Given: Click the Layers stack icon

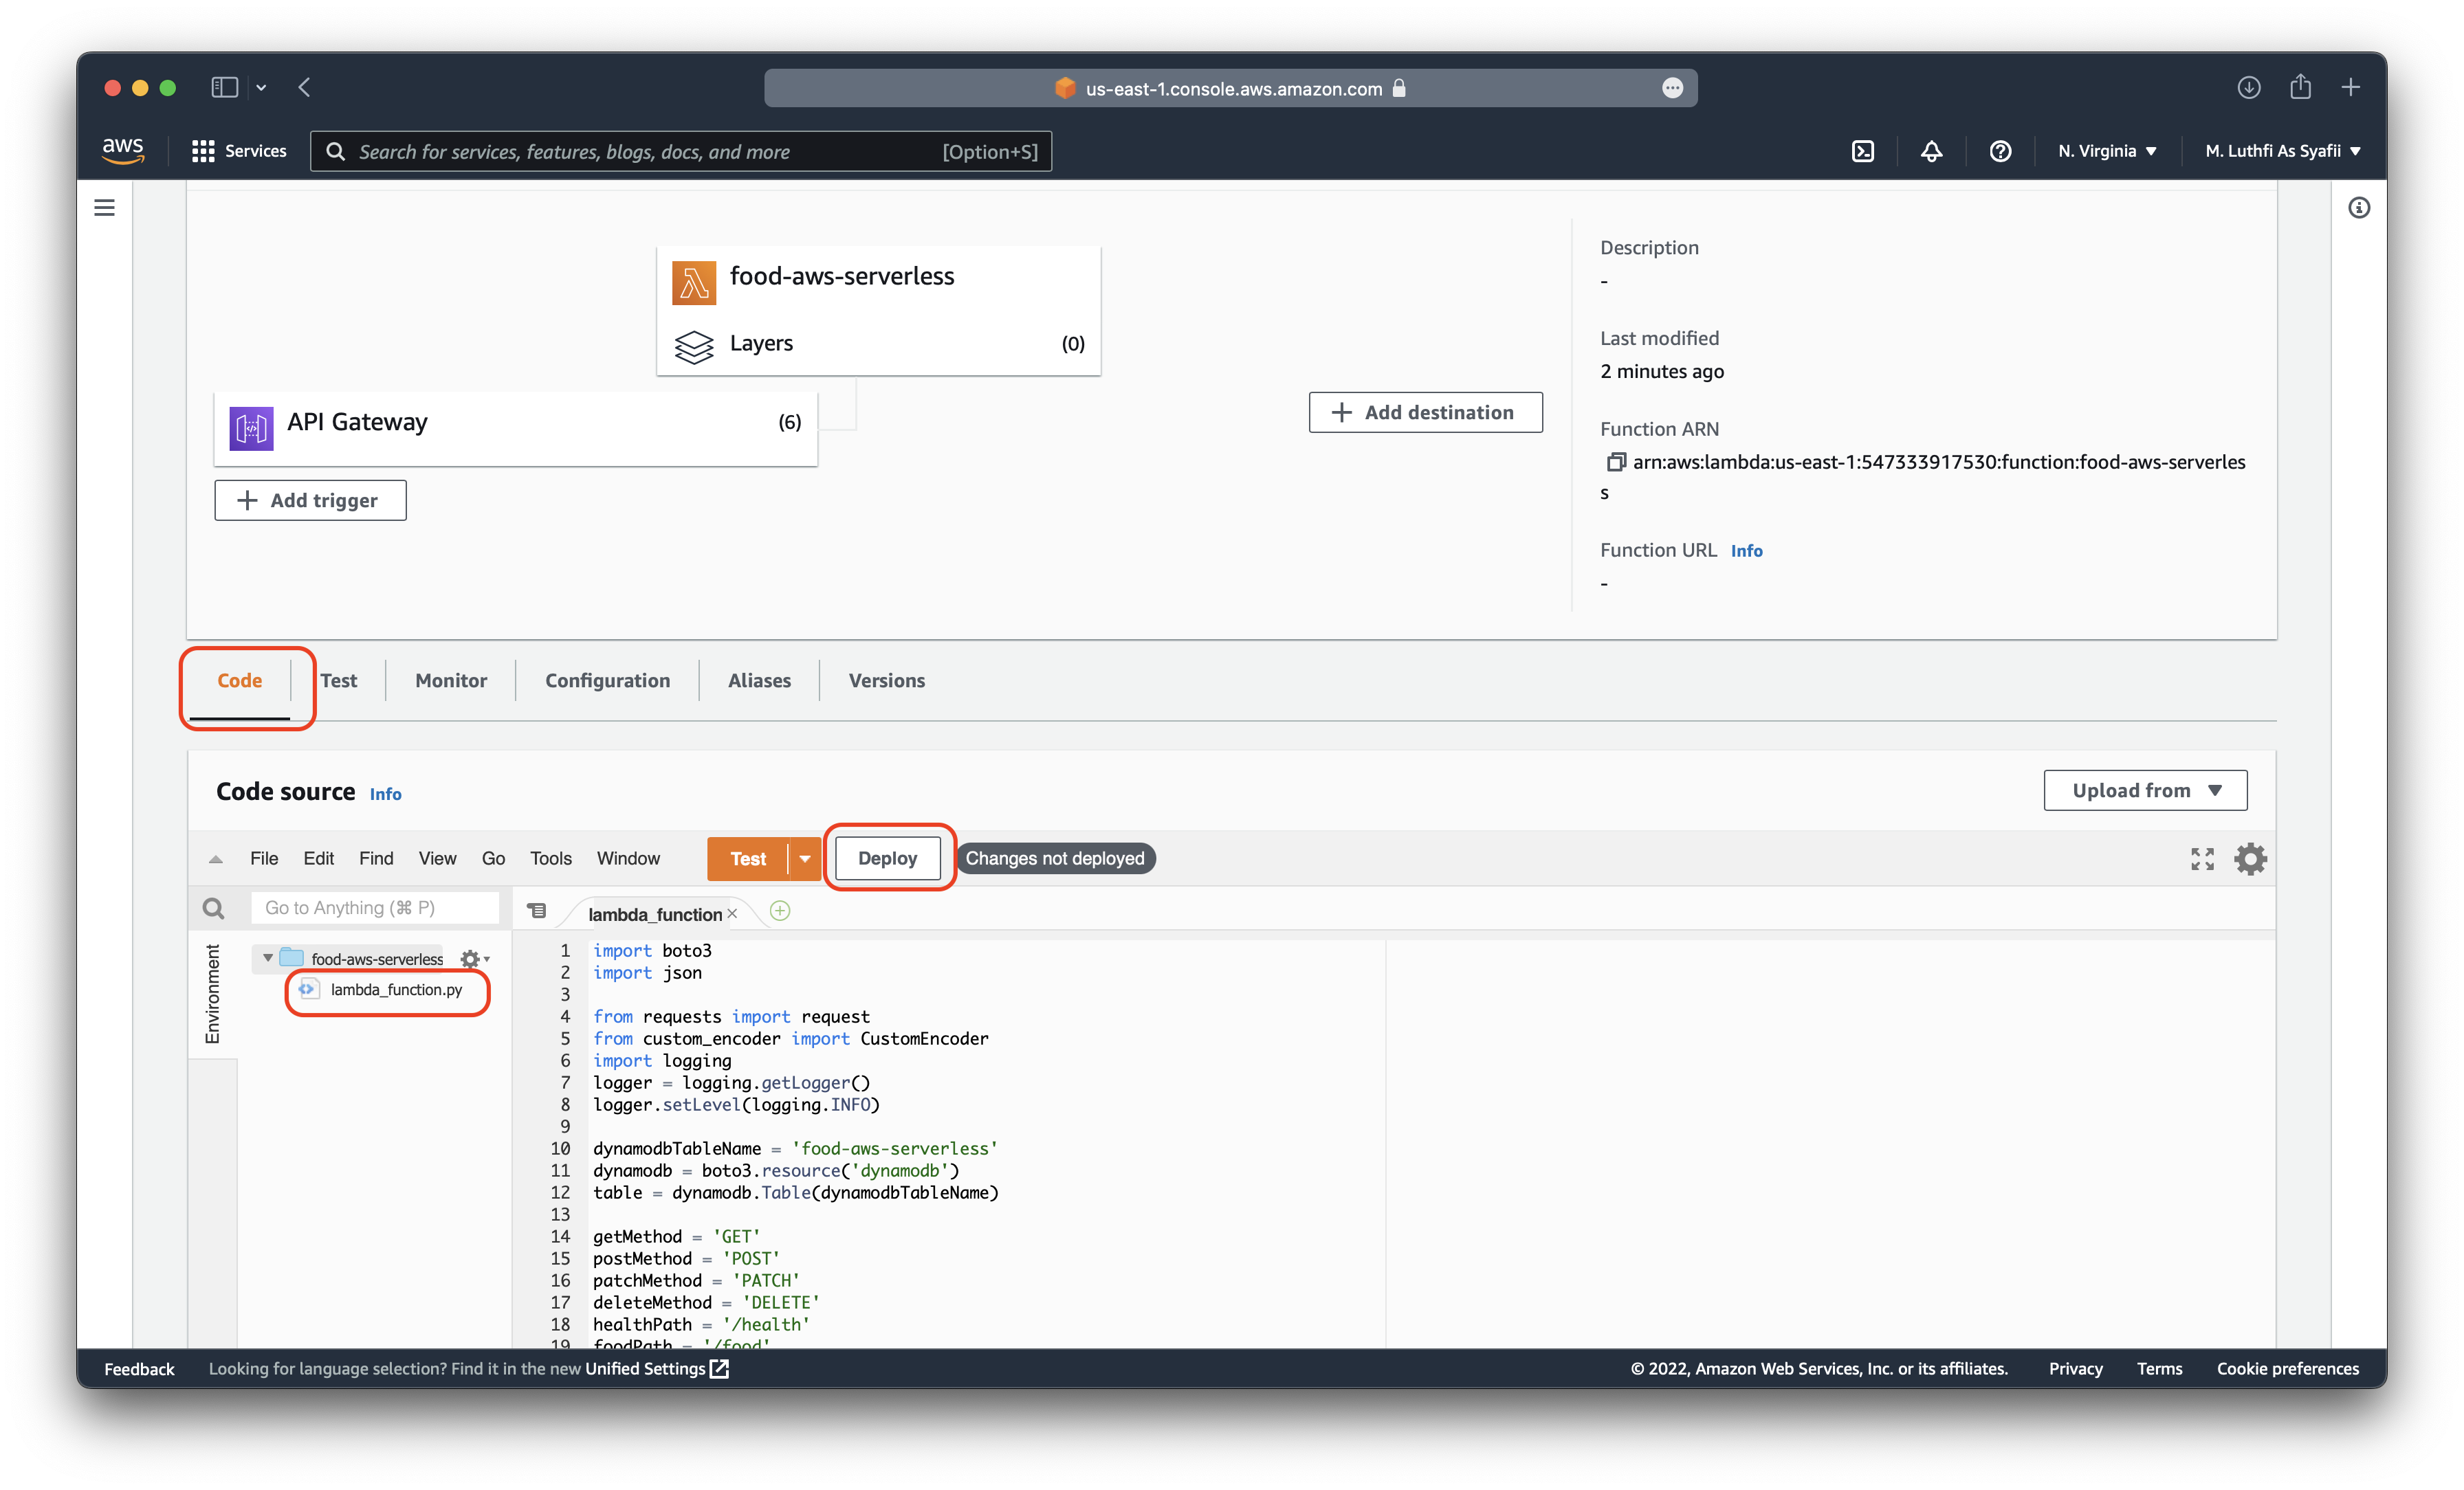Looking at the screenshot, I should 693,347.
